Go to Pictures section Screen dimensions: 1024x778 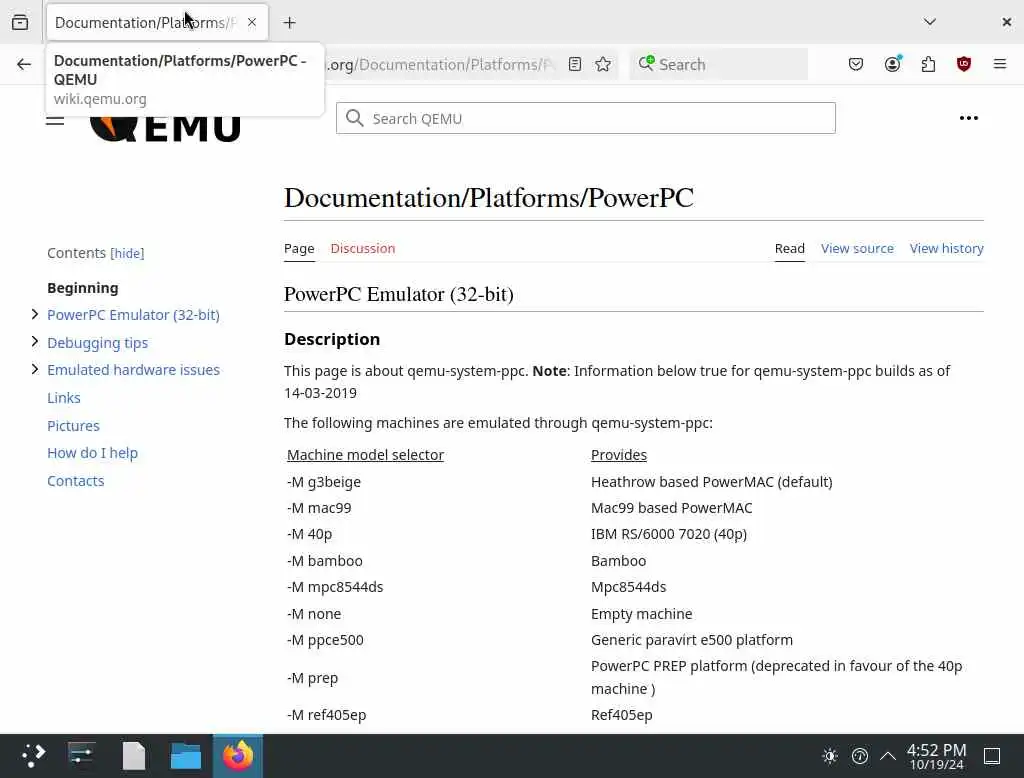73,426
